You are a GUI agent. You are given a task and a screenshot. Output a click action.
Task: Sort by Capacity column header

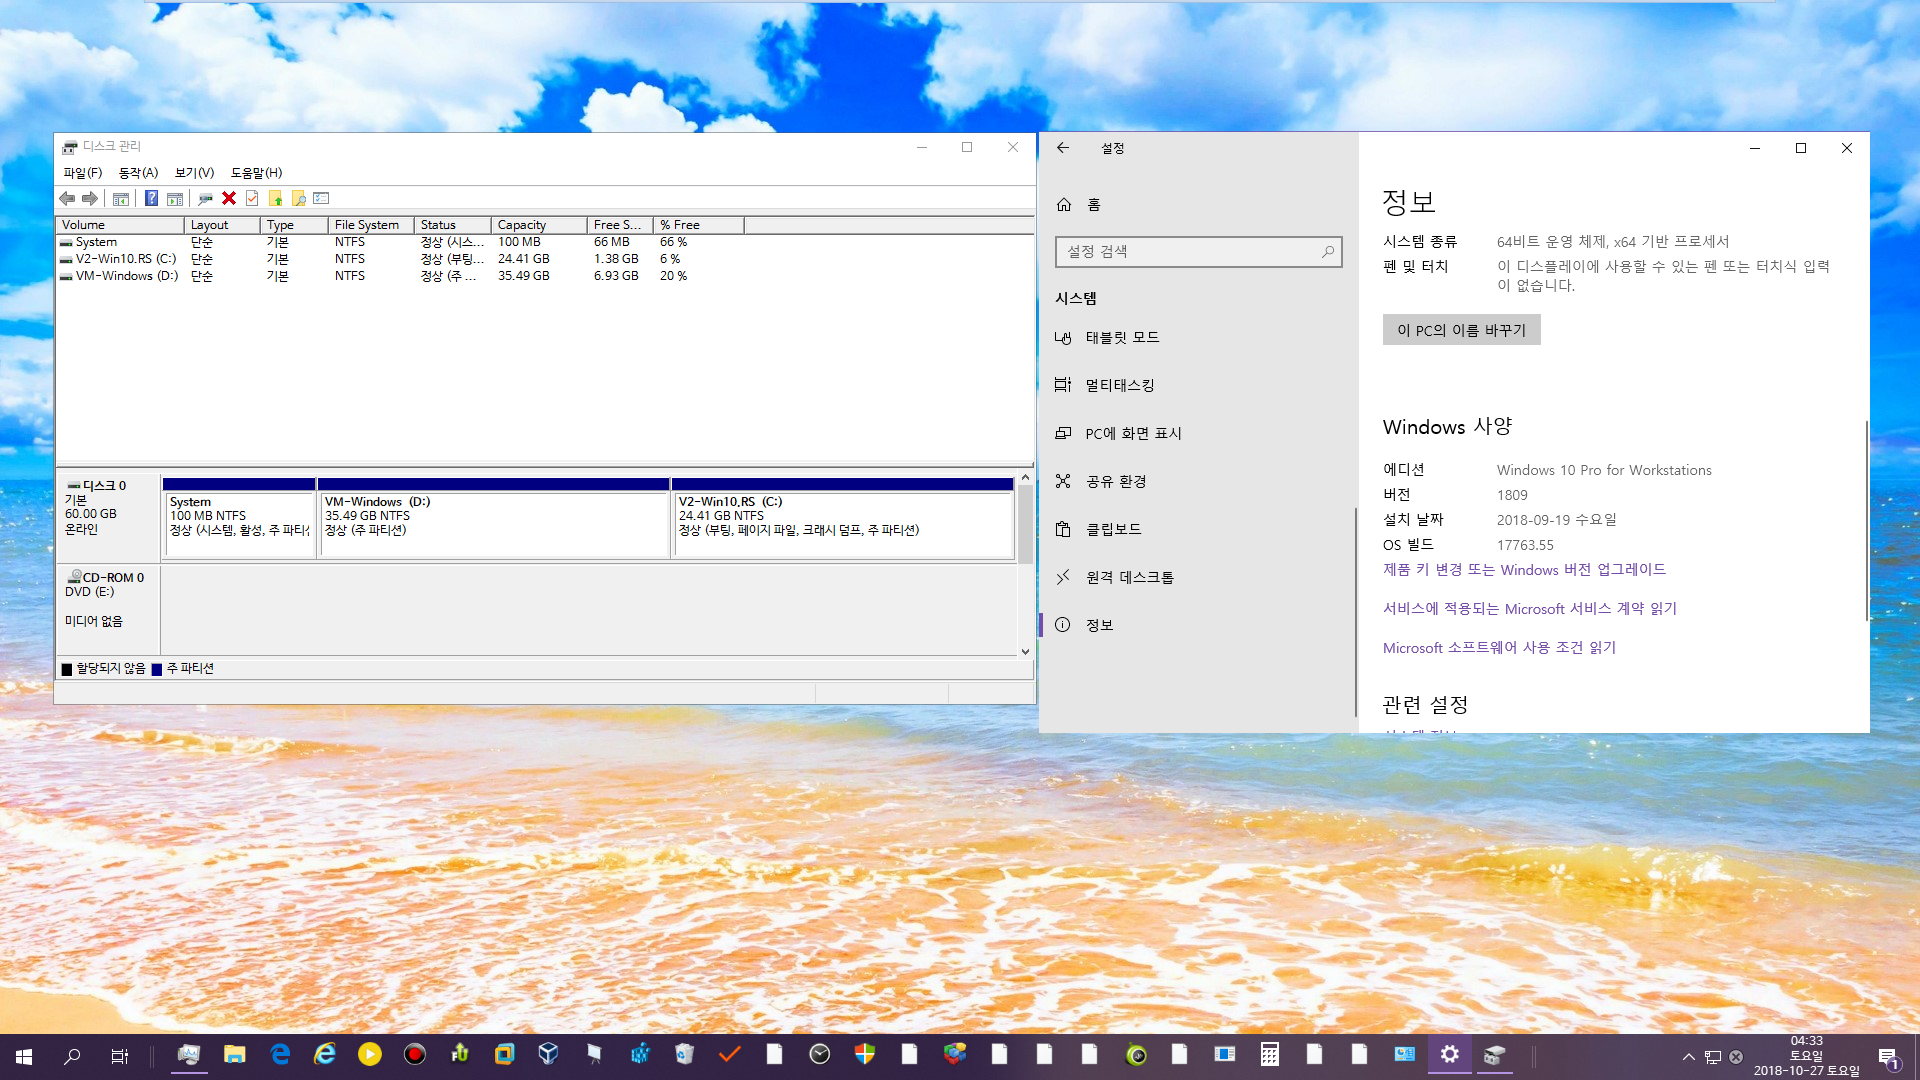pyautogui.click(x=539, y=225)
